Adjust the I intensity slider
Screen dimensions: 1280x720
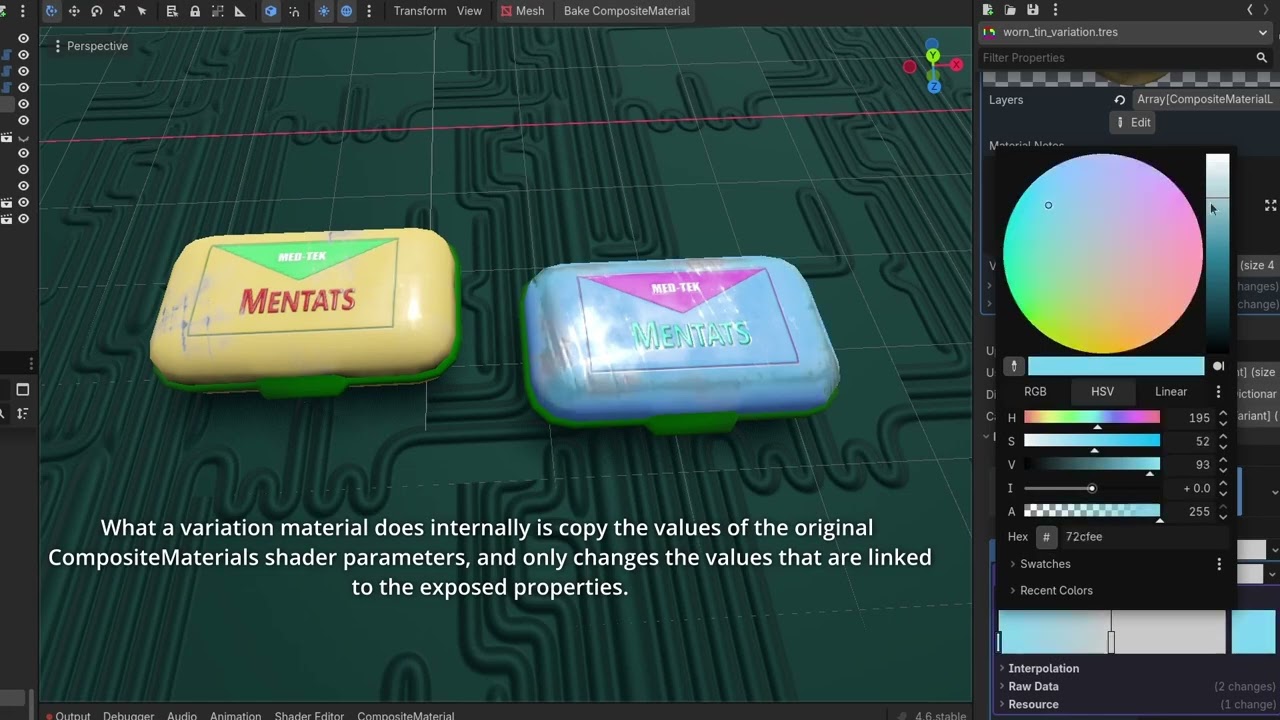1092,488
